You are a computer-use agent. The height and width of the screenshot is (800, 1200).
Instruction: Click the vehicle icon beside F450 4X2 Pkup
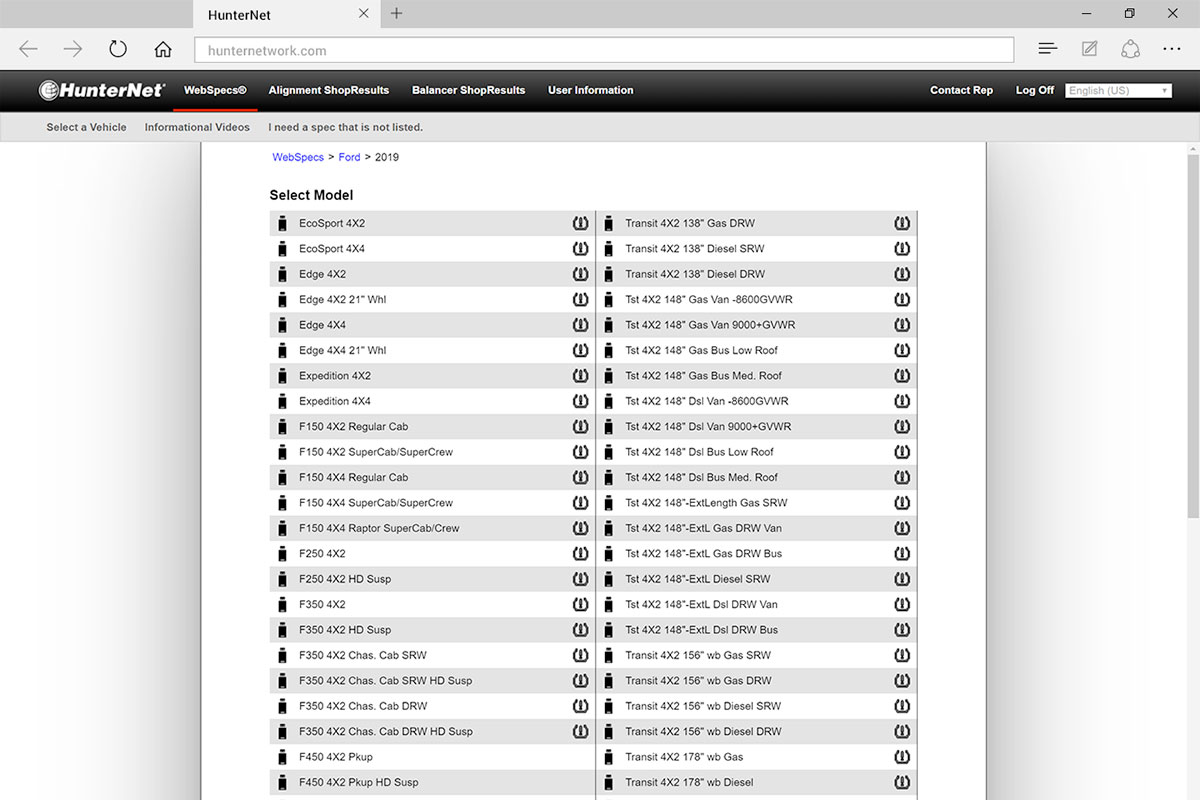(x=282, y=757)
